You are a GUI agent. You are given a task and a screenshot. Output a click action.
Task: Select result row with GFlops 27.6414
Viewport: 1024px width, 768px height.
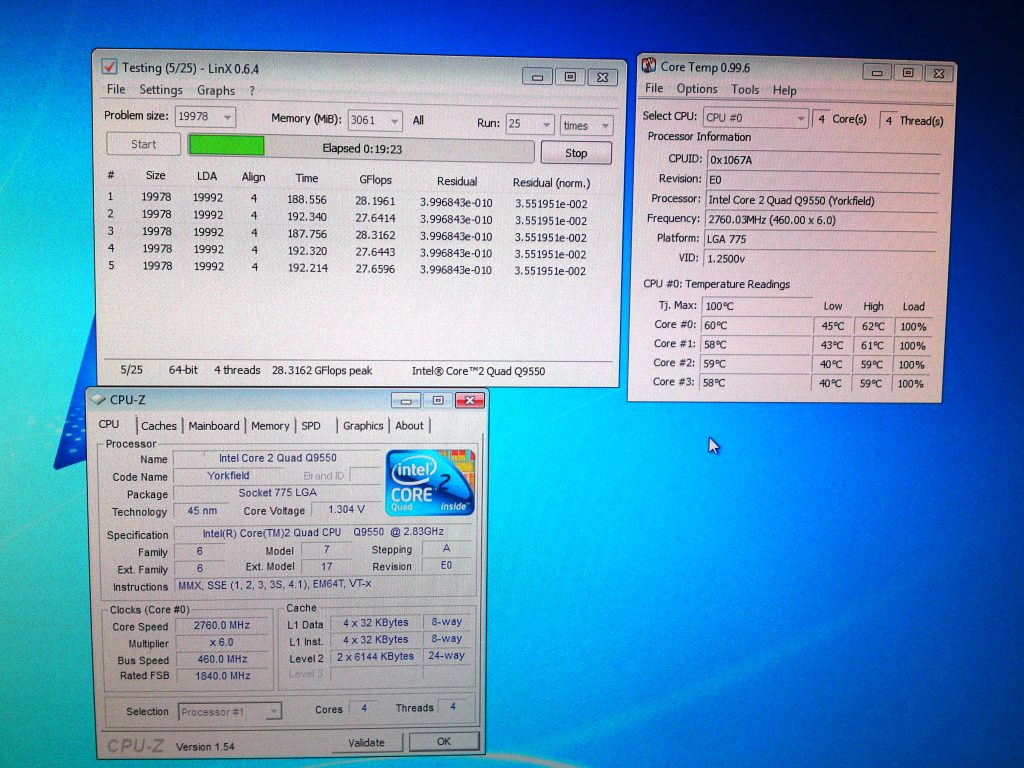click(348, 216)
